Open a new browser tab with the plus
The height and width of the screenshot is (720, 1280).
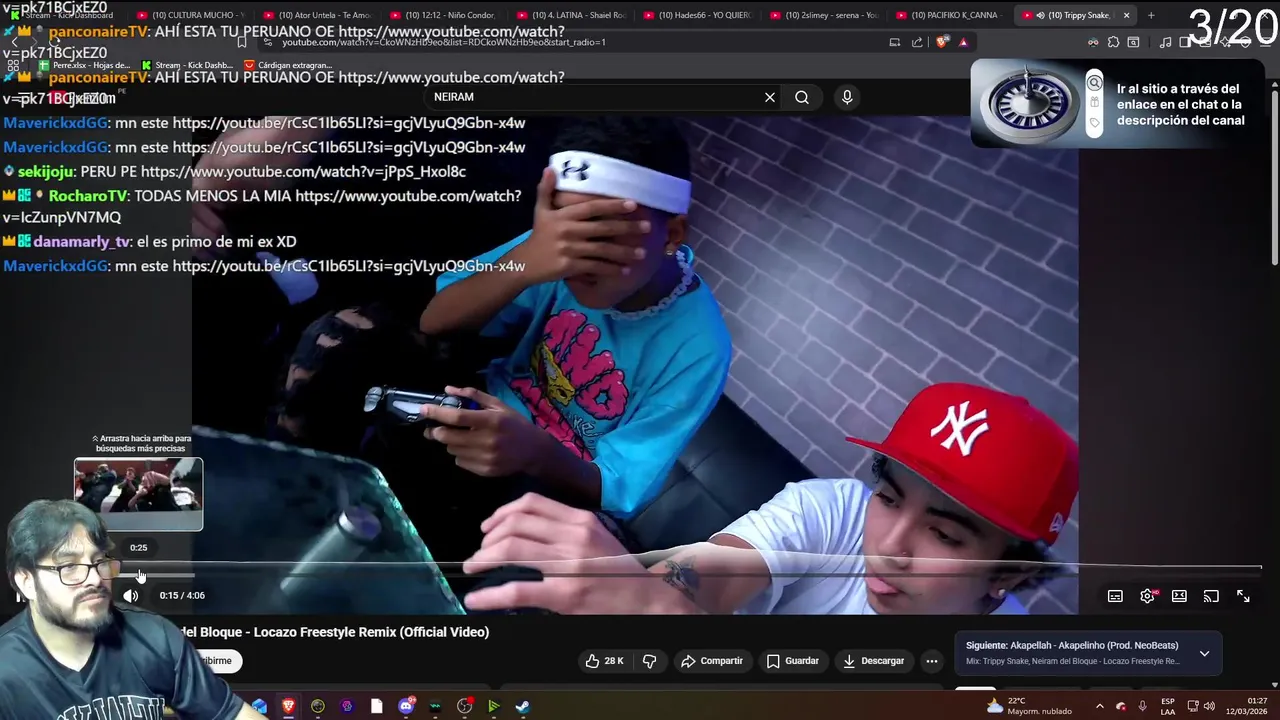[x=1151, y=15]
